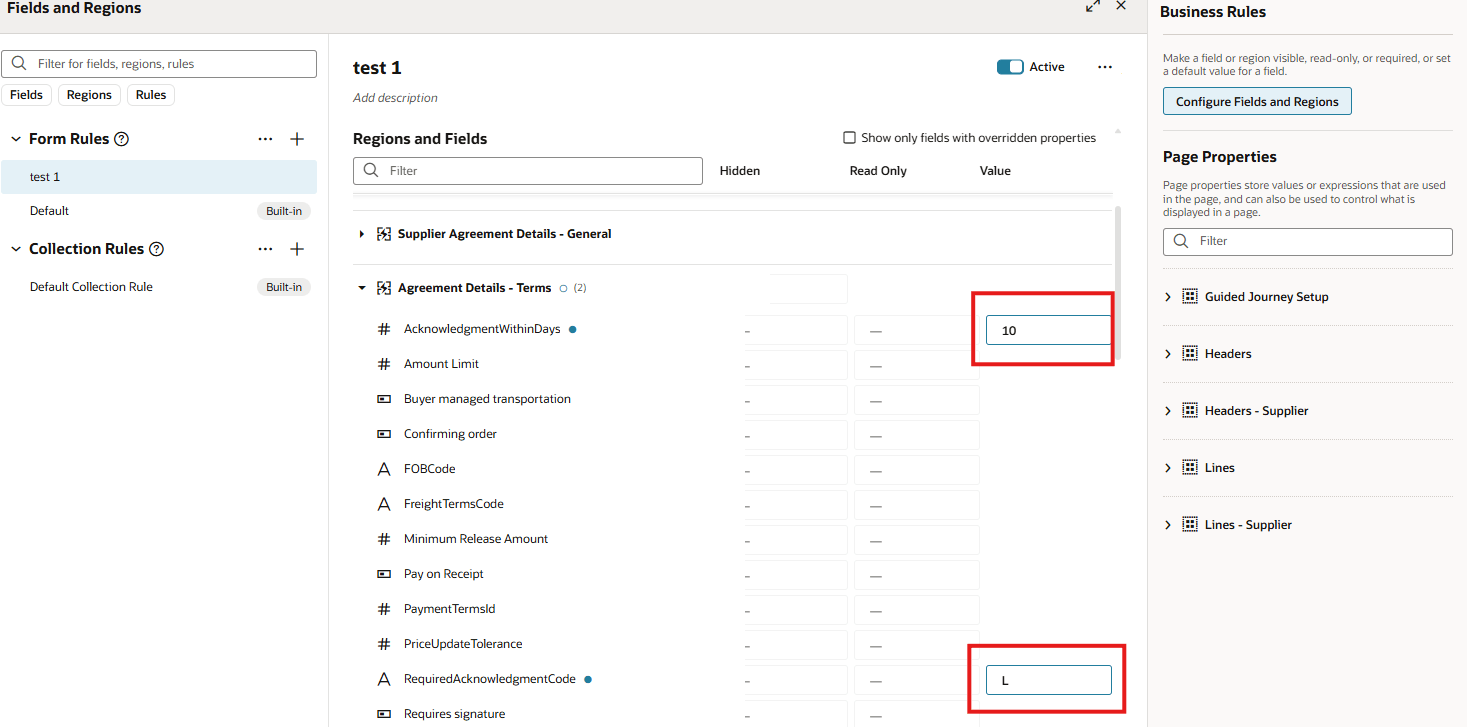Toggle Hidden setting for Confirming order
1467x727 pixels.
tap(796, 434)
